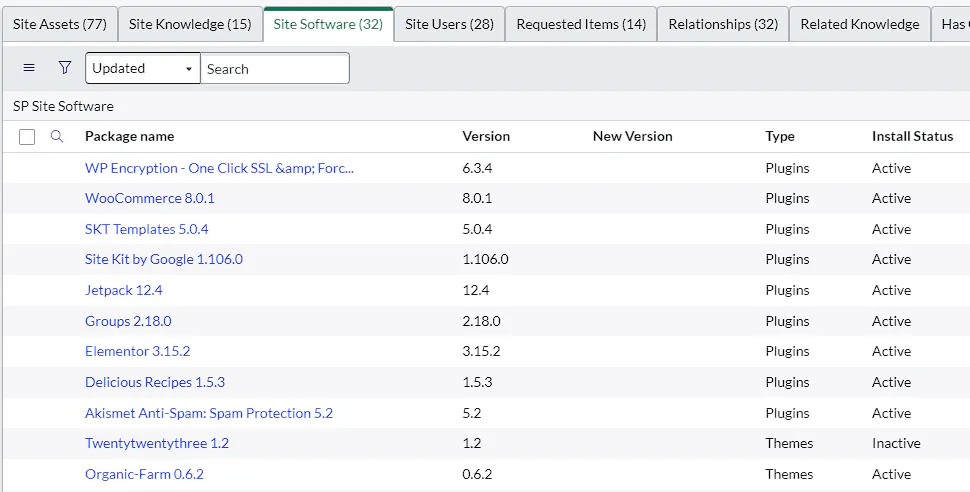The width and height of the screenshot is (970, 492).
Task: Click the Themes type in Twentytwentythree row
Action: click(789, 444)
